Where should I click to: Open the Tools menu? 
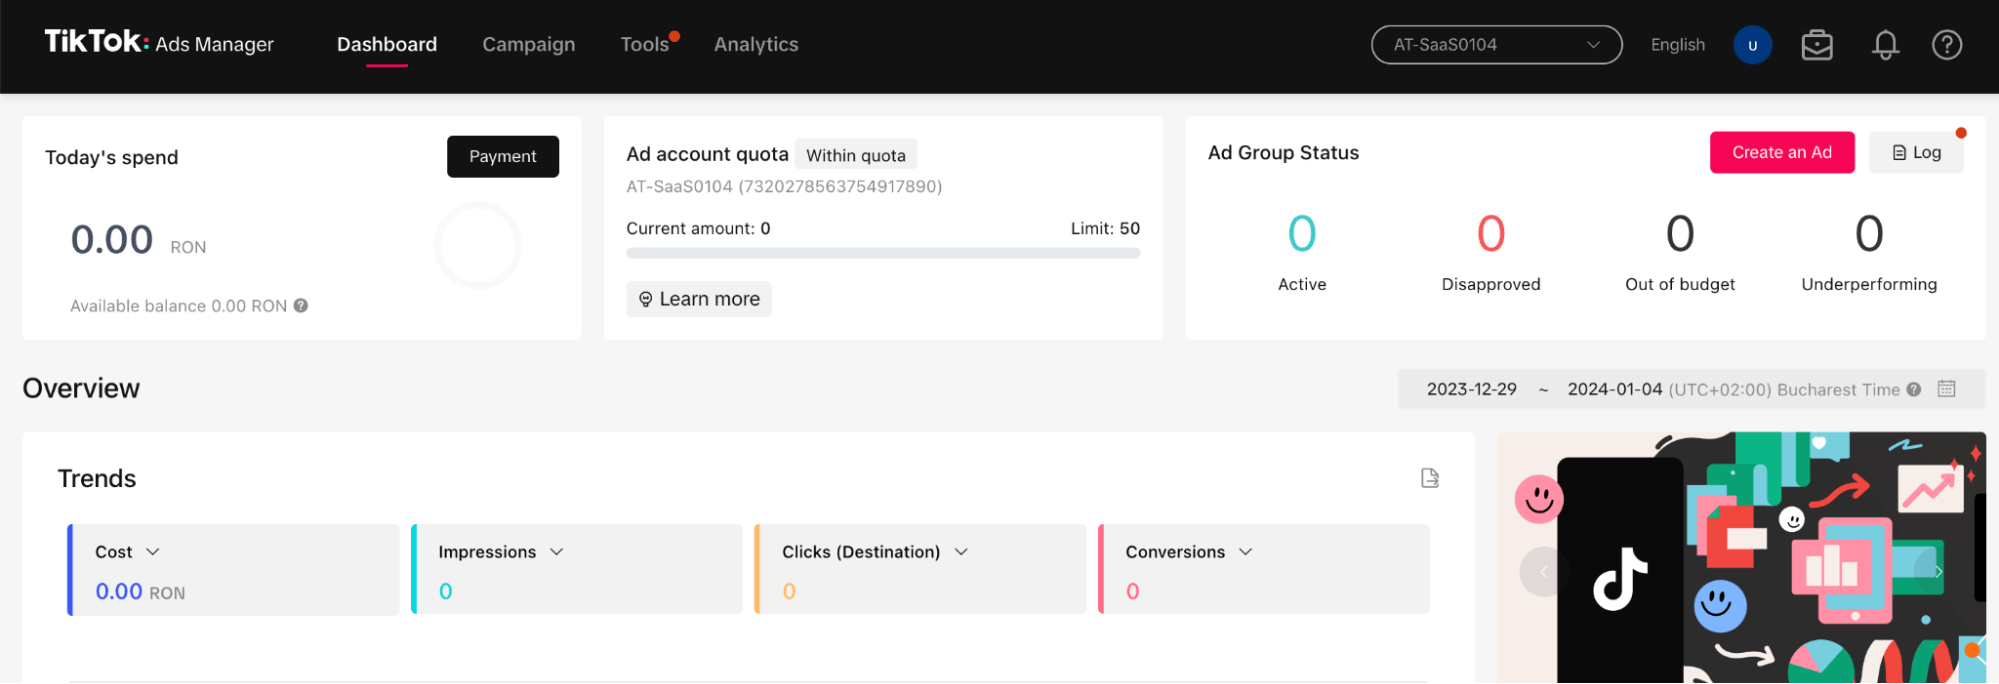[644, 45]
